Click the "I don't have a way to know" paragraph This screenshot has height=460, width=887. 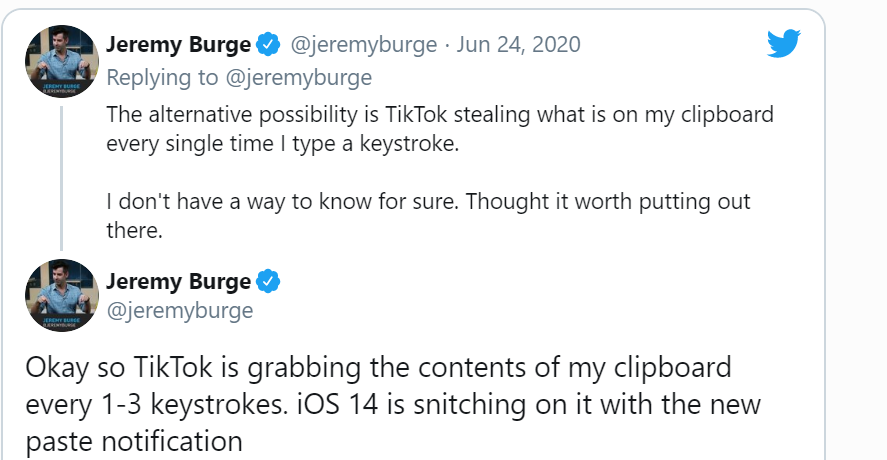(x=428, y=216)
